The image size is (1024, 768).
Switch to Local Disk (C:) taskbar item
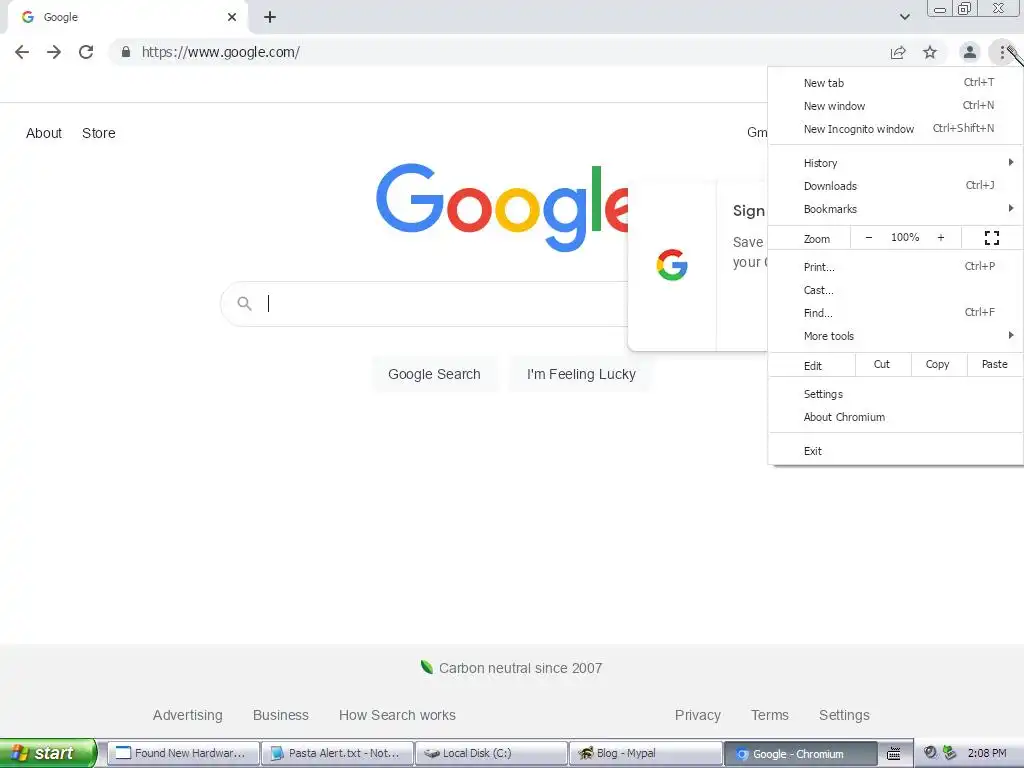point(491,754)
